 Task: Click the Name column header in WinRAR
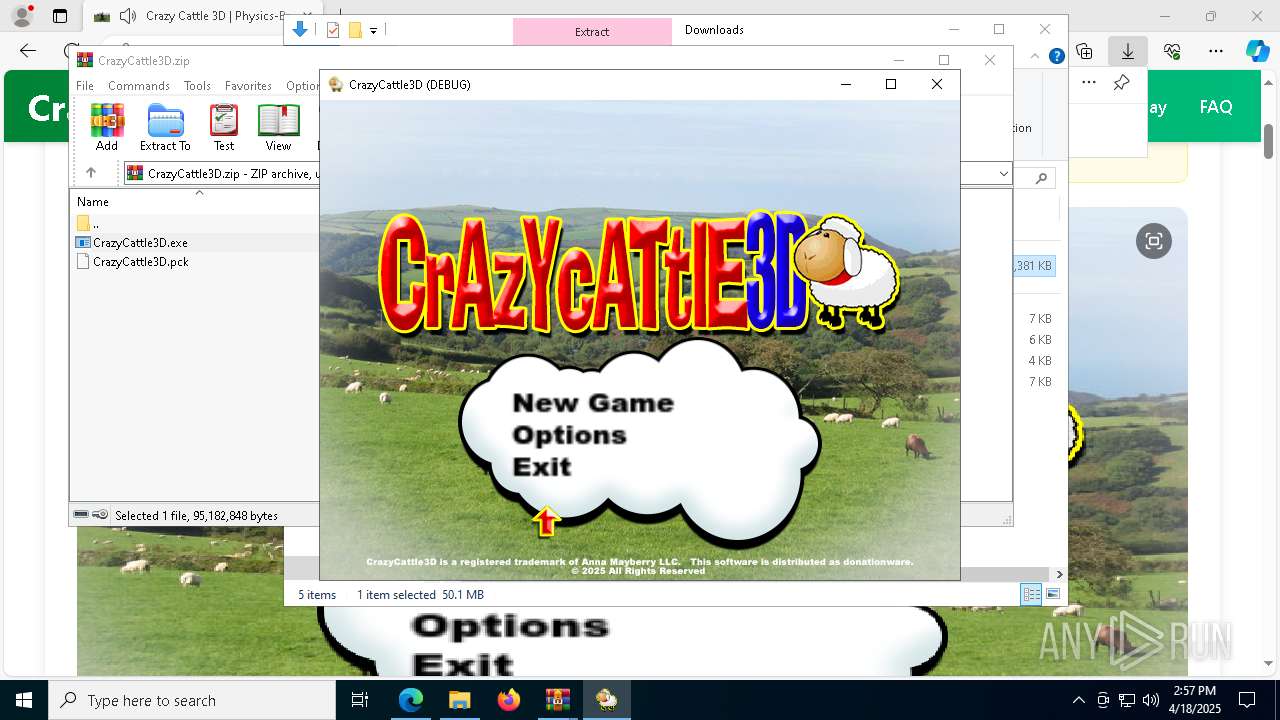(x=93, y=202)
